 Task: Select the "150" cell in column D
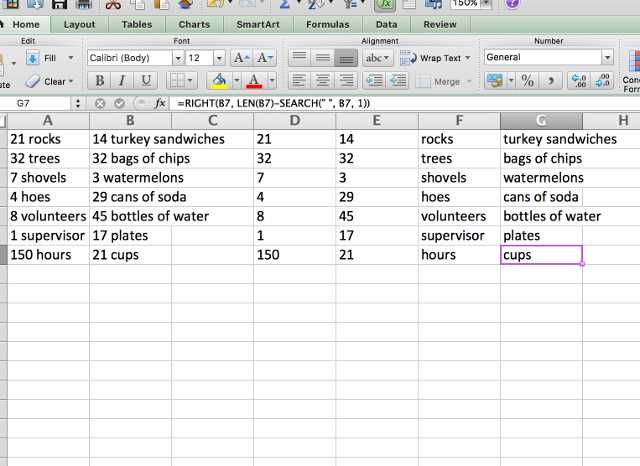(294, 255)
